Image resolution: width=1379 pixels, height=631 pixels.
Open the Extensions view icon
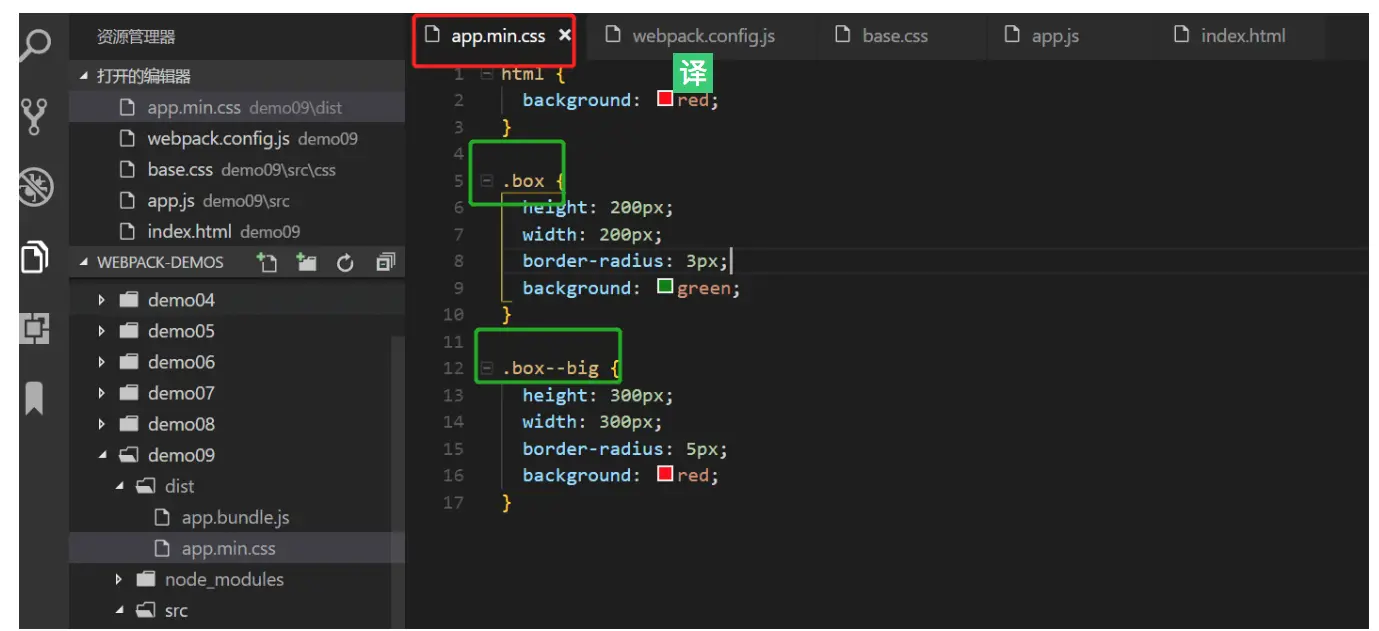coord(36,328)
